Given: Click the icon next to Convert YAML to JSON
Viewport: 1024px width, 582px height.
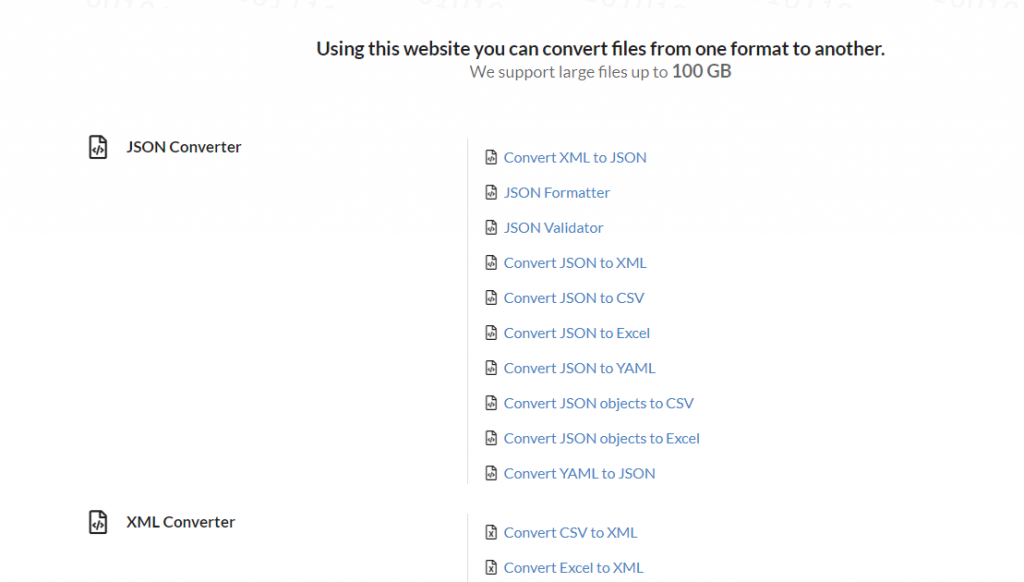Looking at the screenshot, I should tap(491, 472).
